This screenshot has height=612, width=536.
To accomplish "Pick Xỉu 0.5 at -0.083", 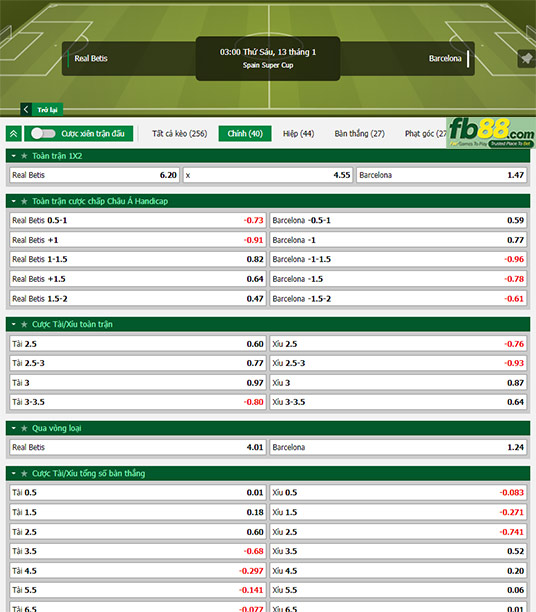I will pyautogui.click(x=398, y=493).
